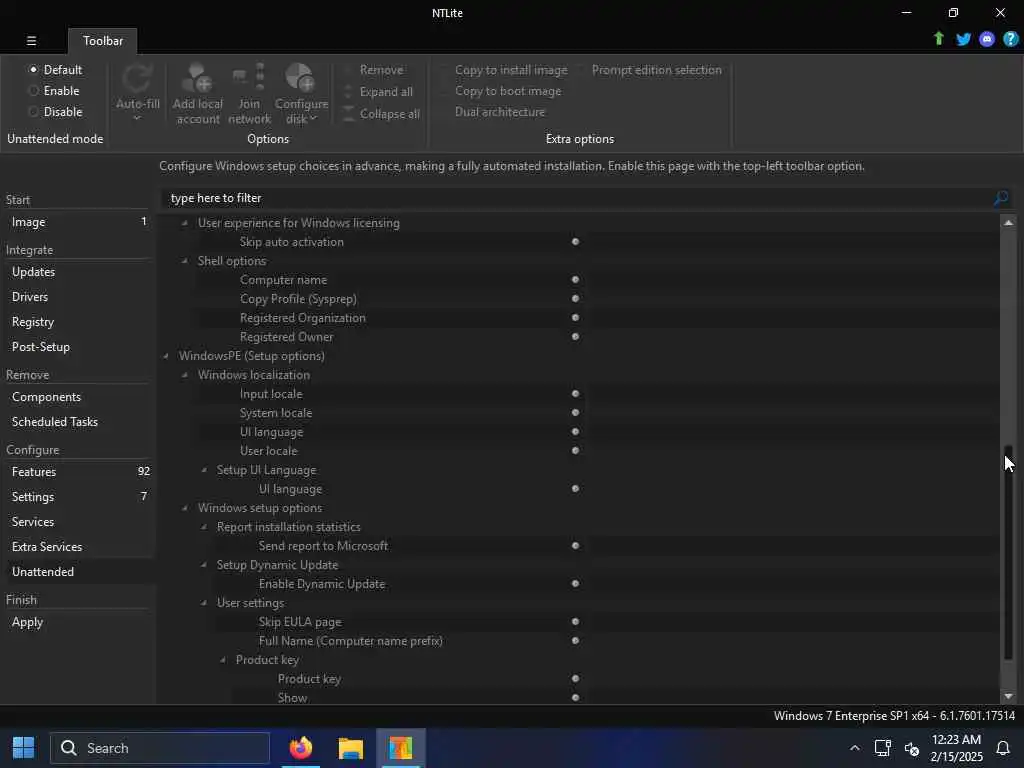Image resolution: width=1024 pixels, height=768 pixels.
Task: Open the Twitter link icon
Action: point(963,39)
